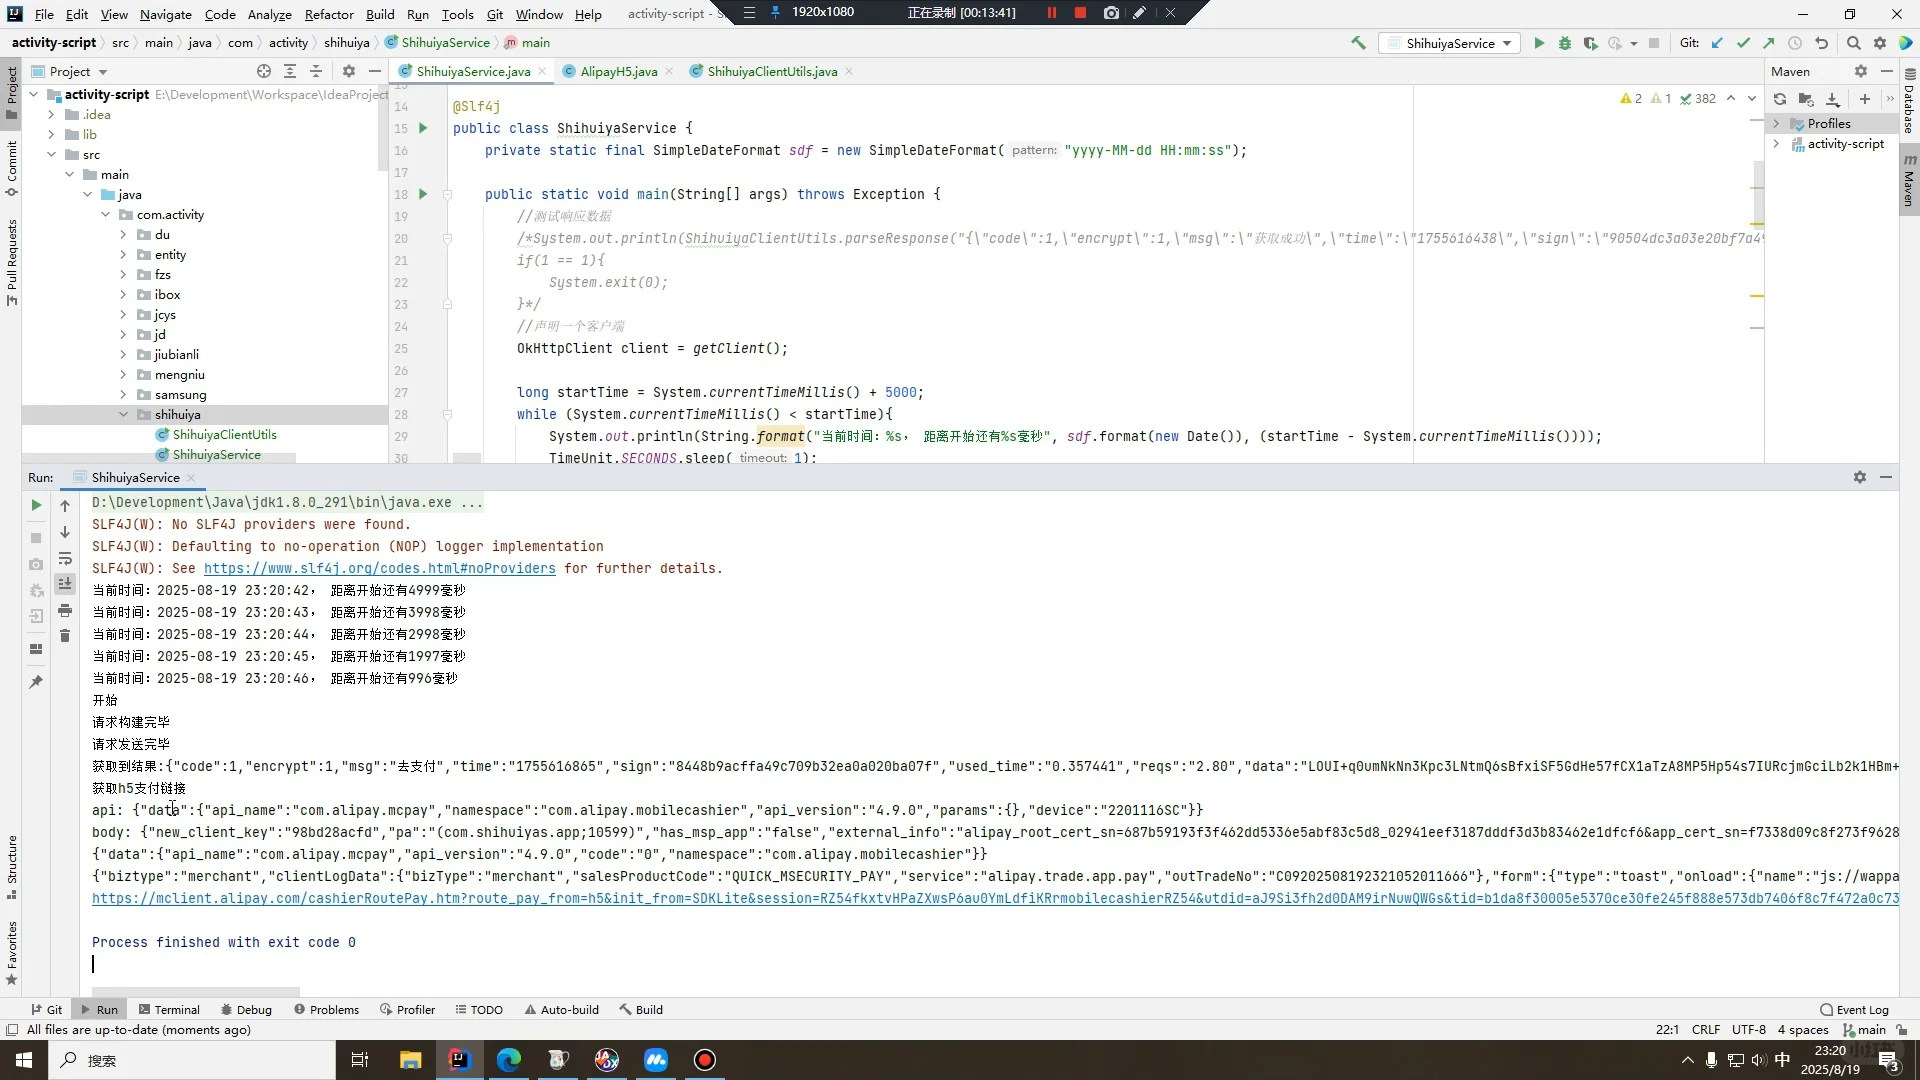
Task: Open Microsoft Edge from the taskbar
Action: click(508, 1060)
